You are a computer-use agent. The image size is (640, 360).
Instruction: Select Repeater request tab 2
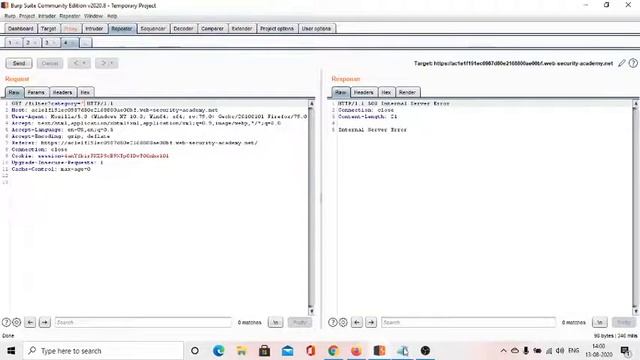[x=31, y=42]
